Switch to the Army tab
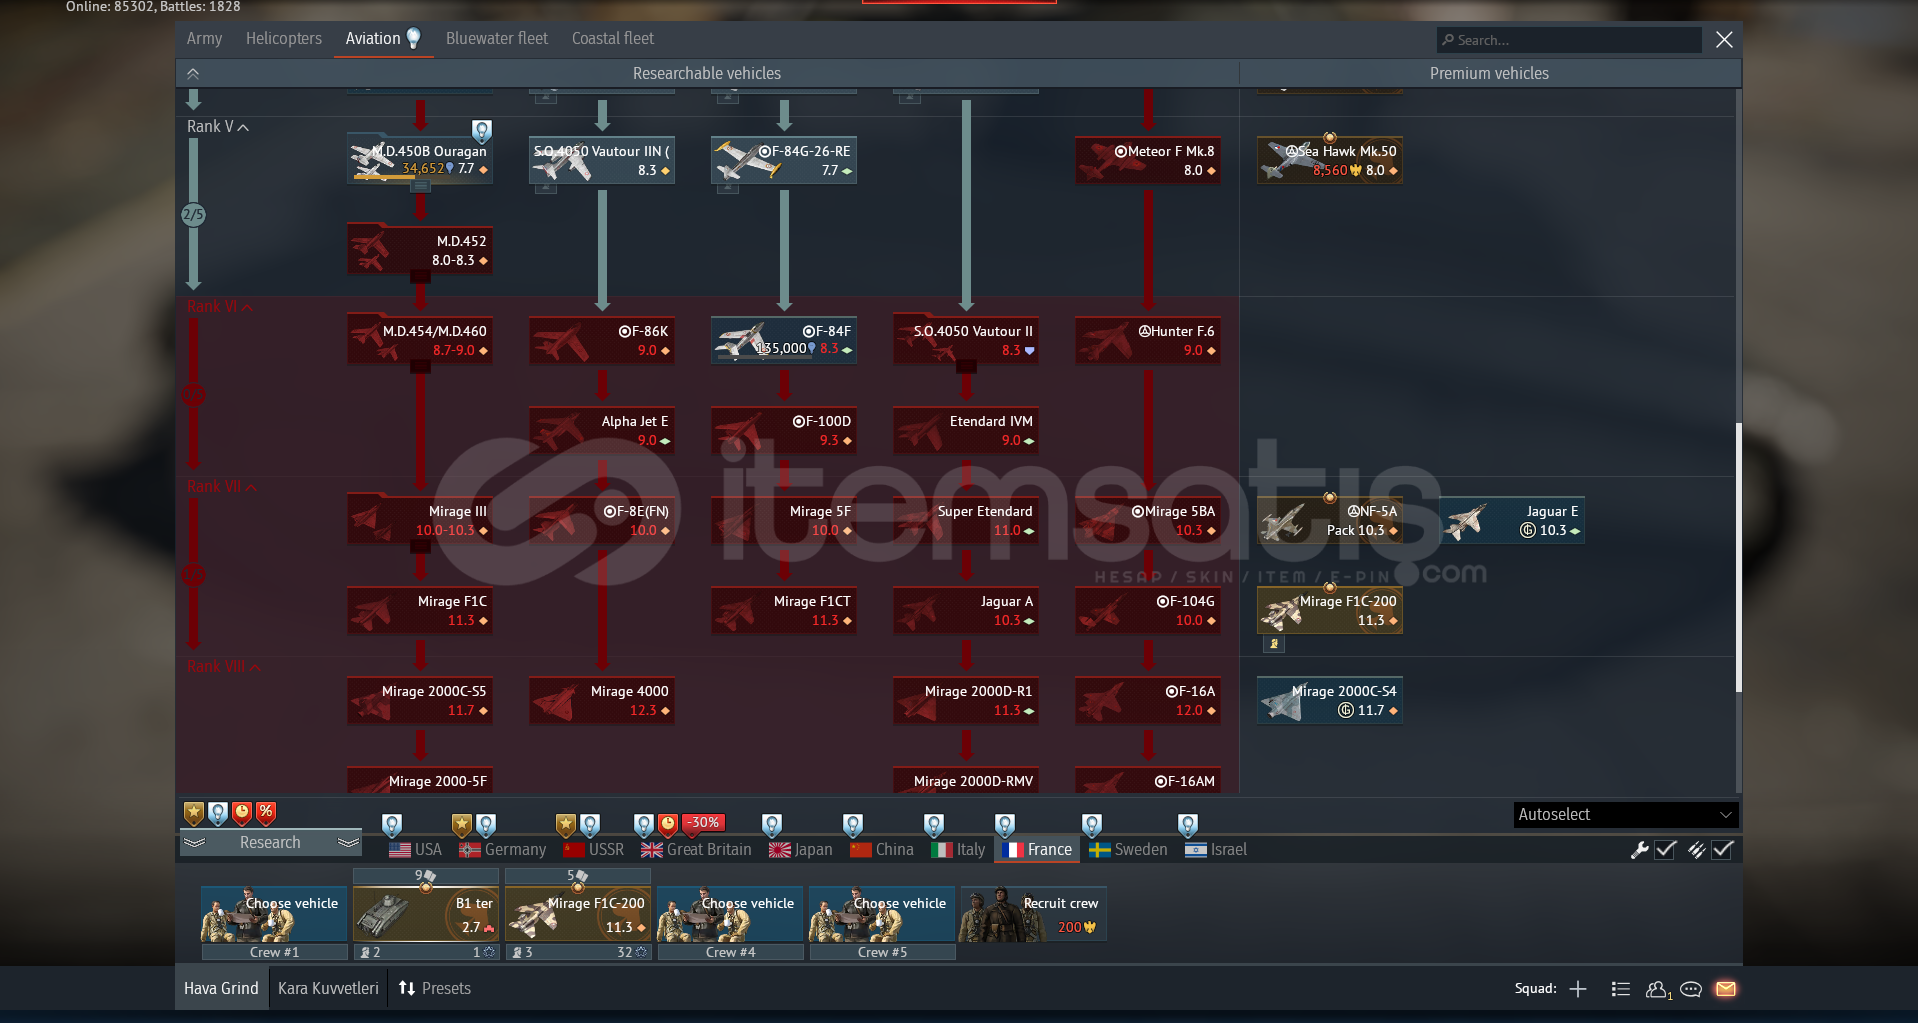The image size is (1918, 1023). [x=204, y=38]
